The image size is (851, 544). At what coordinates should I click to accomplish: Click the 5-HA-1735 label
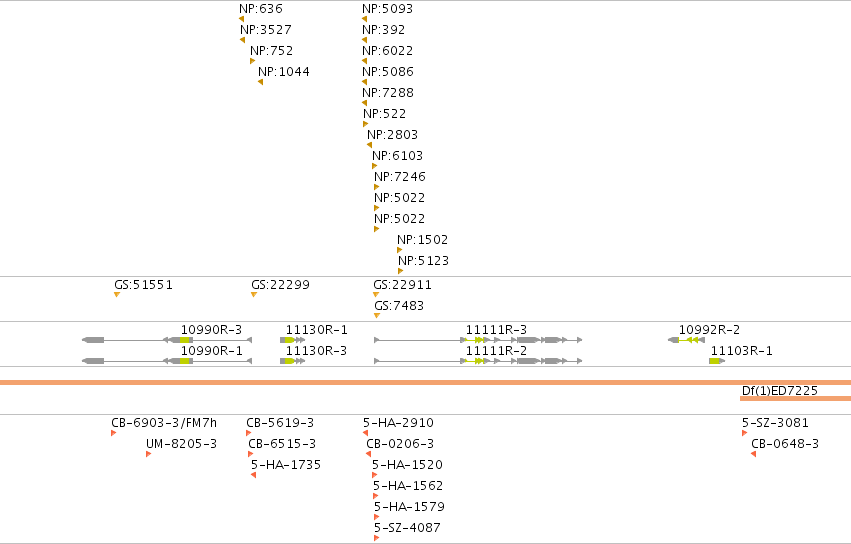[x=286, y=465]
